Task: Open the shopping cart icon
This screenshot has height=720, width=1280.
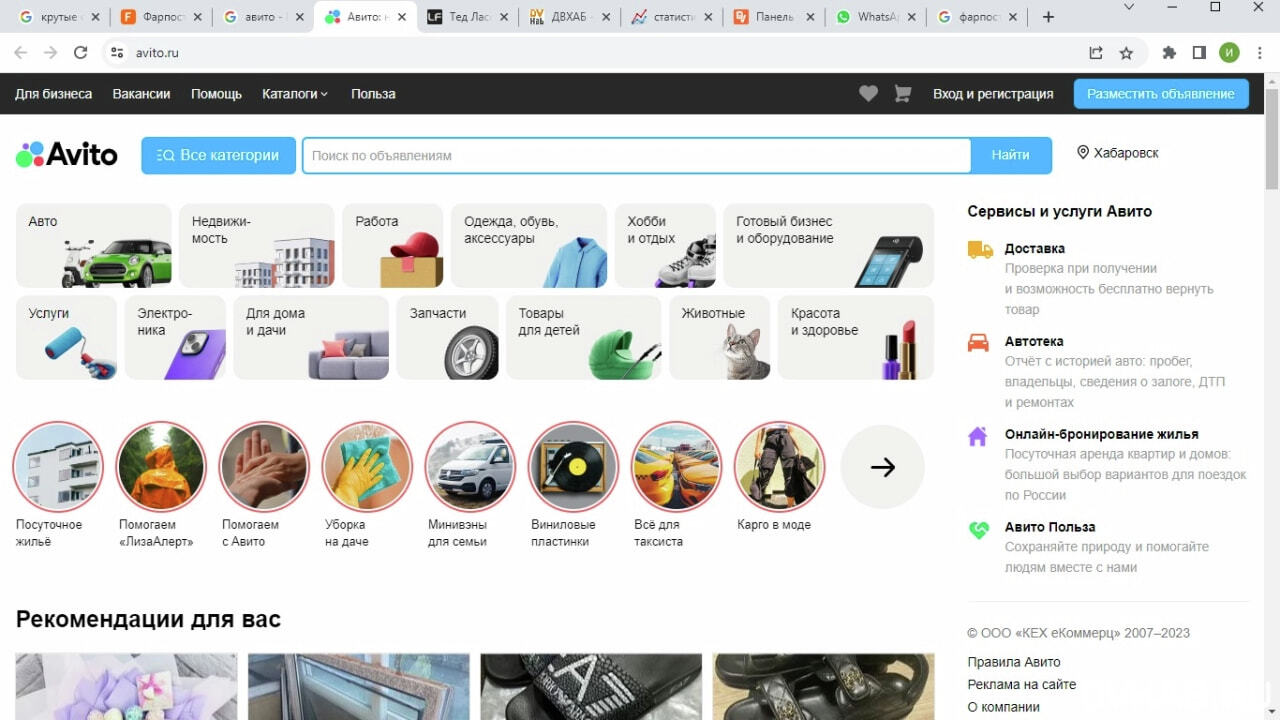Action: 902,93
